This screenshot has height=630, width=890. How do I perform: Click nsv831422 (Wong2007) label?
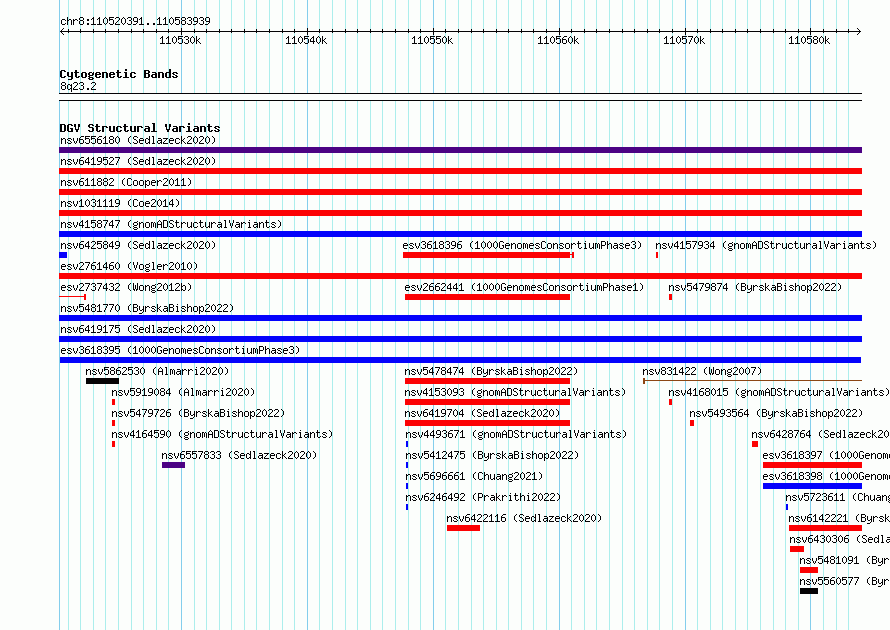click(702, 371)
